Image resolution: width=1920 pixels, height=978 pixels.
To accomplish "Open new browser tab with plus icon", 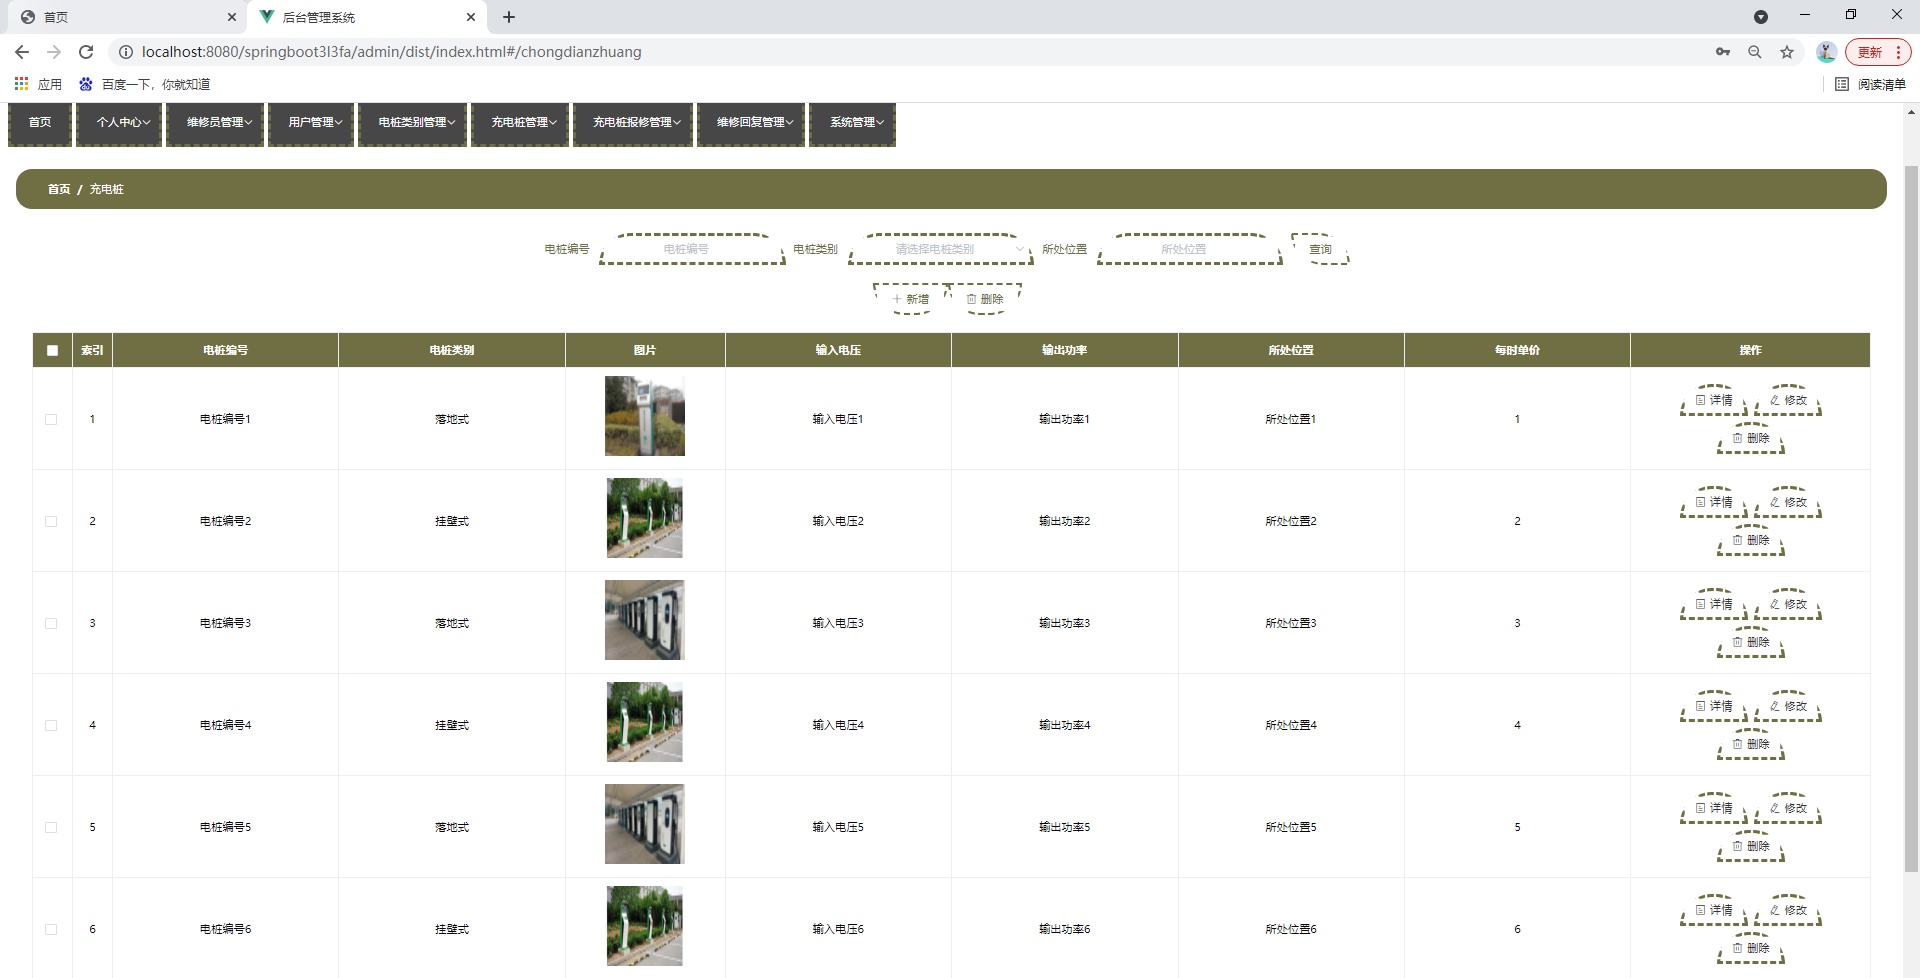I will (509, 17).
